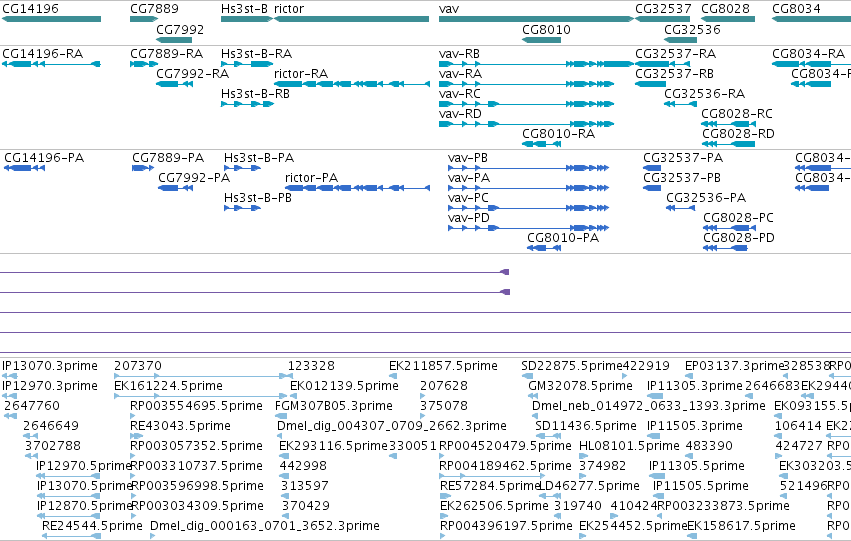Select the vav-RD transcript label
This screenshot has width=851, height=541.
pyautogui.click(x=460, y=114)
